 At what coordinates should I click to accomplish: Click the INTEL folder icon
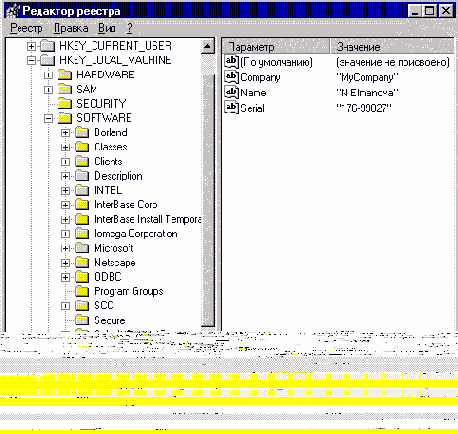(82, 190)
